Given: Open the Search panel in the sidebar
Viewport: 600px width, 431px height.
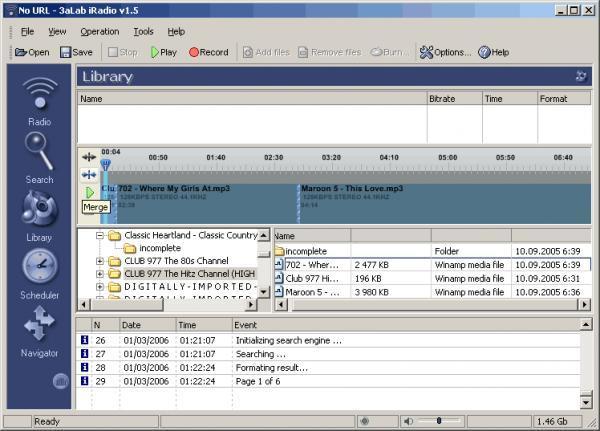Looking at the screenshot, I should point(39,158).
